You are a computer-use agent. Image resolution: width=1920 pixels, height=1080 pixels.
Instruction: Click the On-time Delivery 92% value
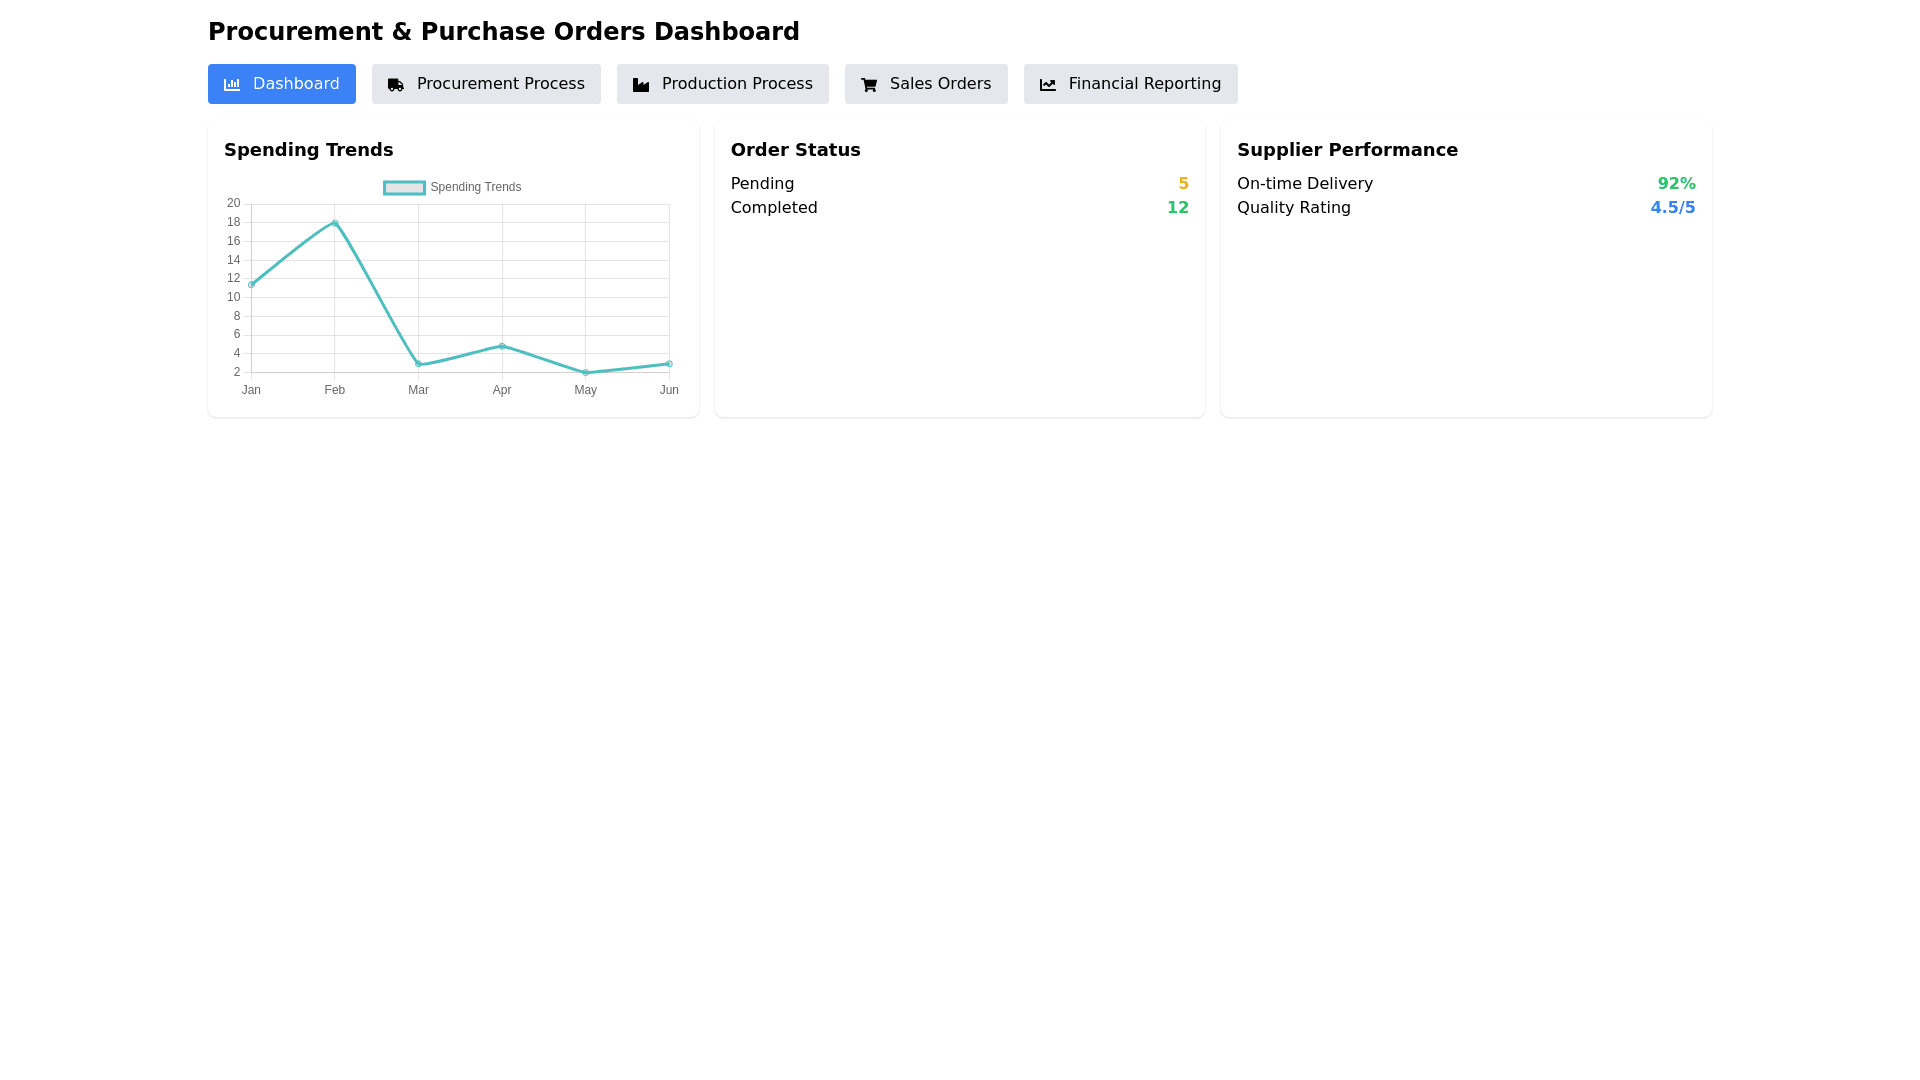(x=1676, y=184)
